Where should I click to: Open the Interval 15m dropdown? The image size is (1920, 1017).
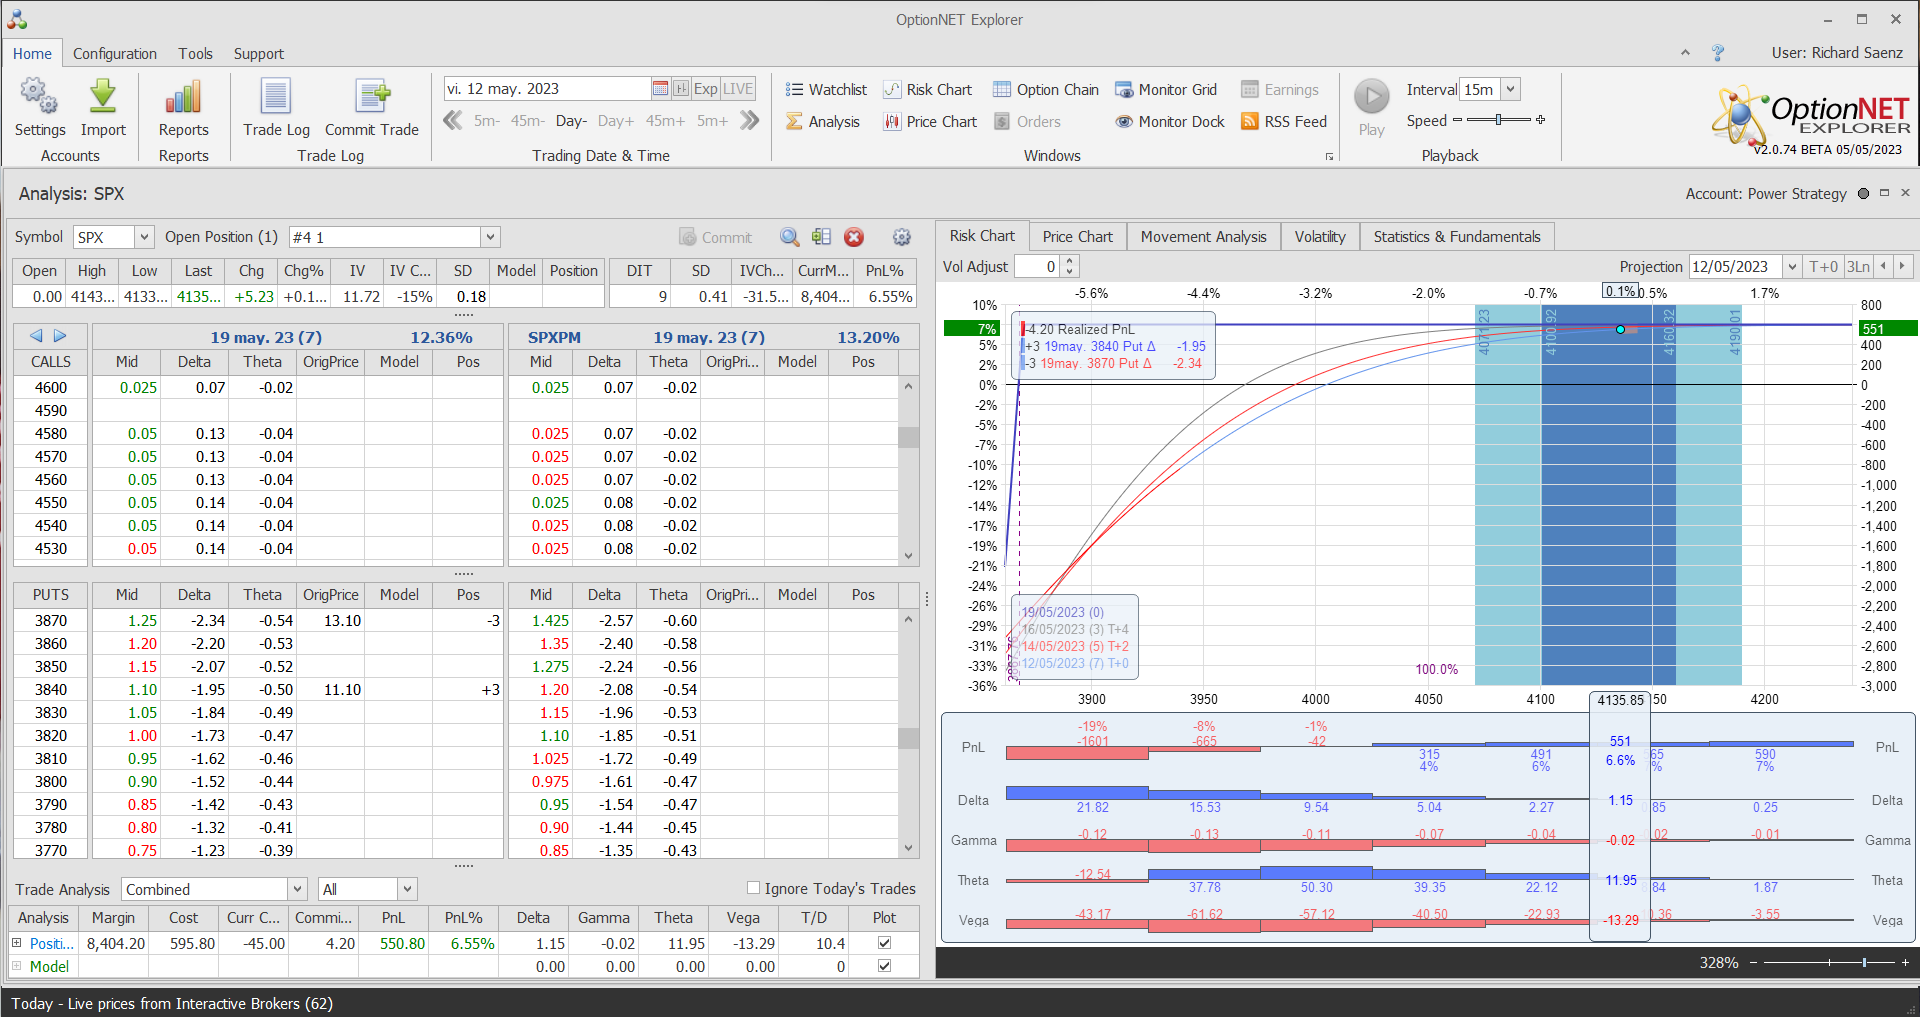click(x=1511, y=89)
